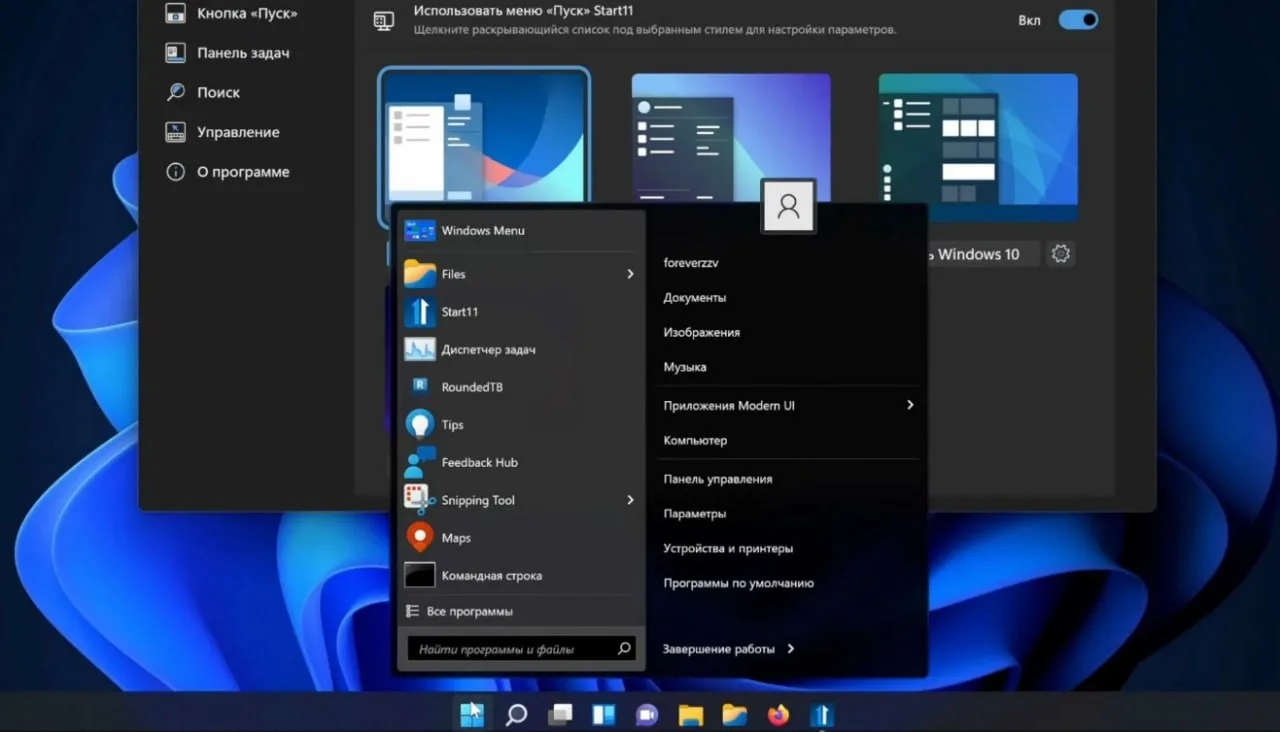Click Завершение работы button

coord(718,649)
